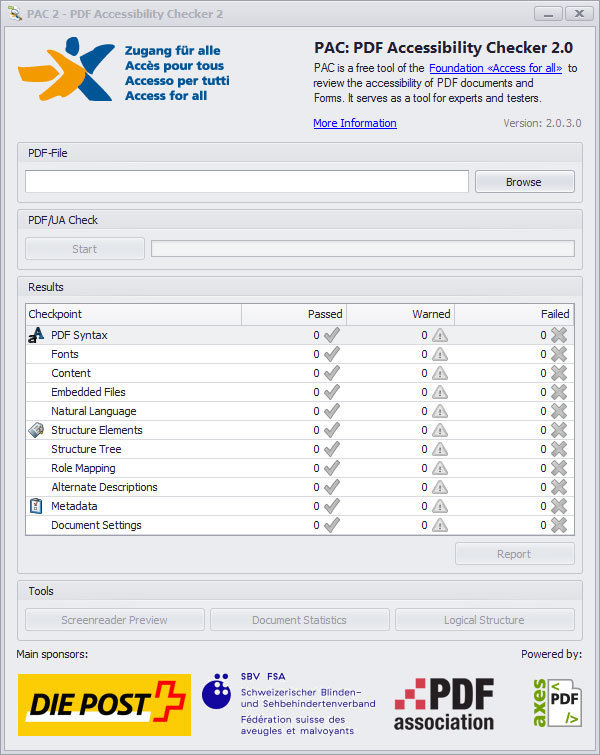This screenshot has width=600, height=755.
Task: Click the Report button
Action: [514, 554]
